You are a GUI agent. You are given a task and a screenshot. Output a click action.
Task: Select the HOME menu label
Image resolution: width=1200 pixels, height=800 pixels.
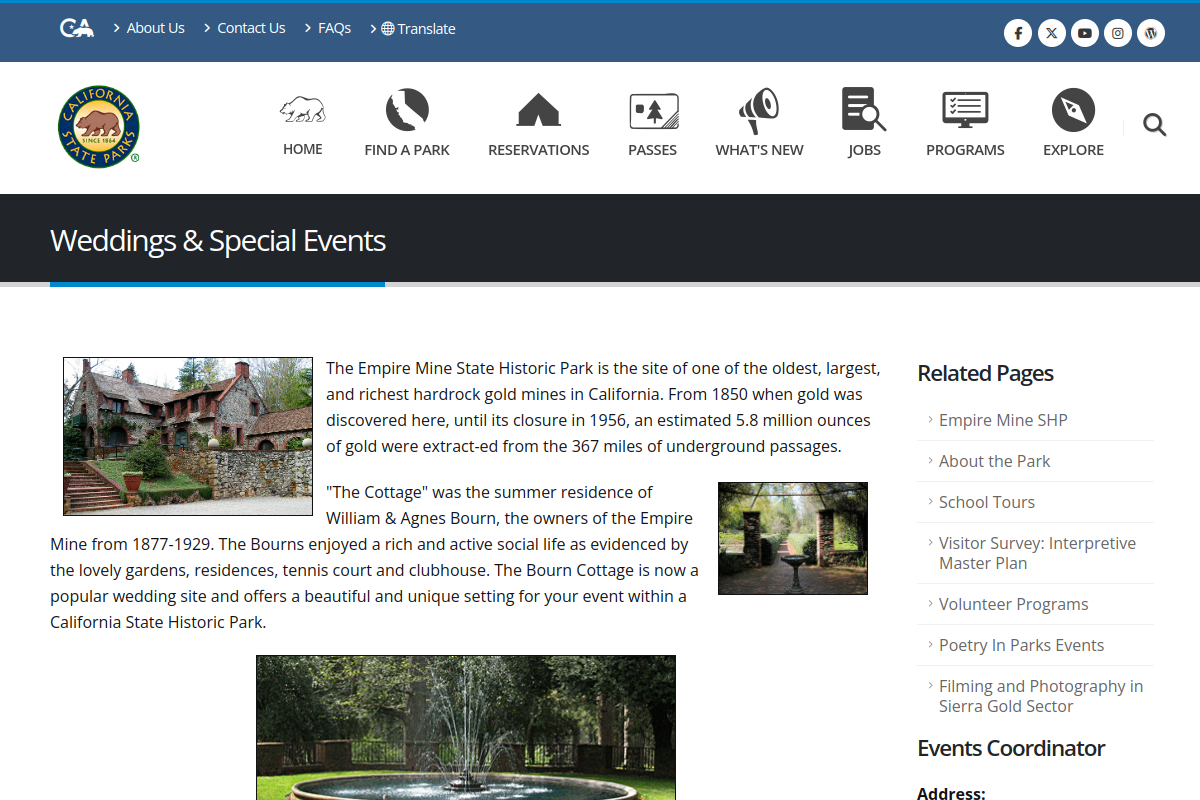302,149
